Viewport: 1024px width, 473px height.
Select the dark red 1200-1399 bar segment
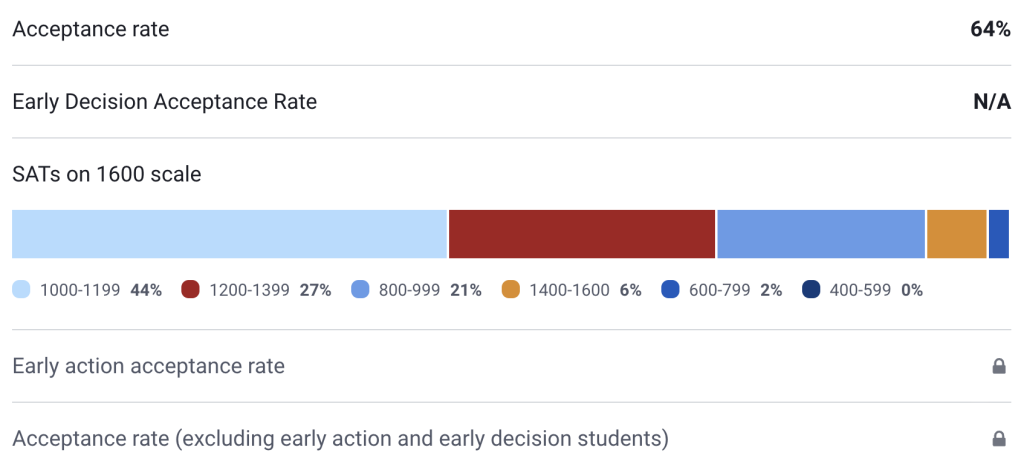[582, 235]
